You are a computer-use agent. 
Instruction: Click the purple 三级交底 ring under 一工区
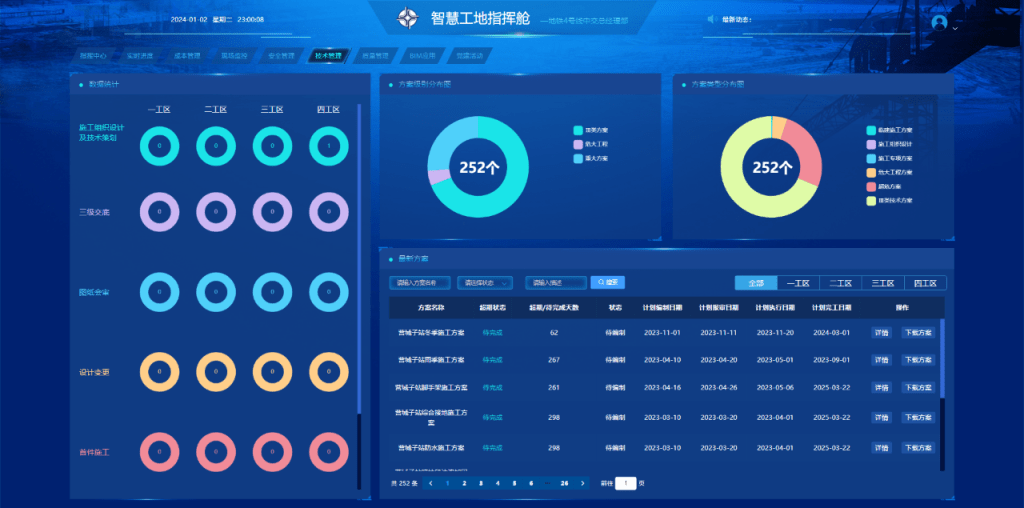tap(160, 212)
